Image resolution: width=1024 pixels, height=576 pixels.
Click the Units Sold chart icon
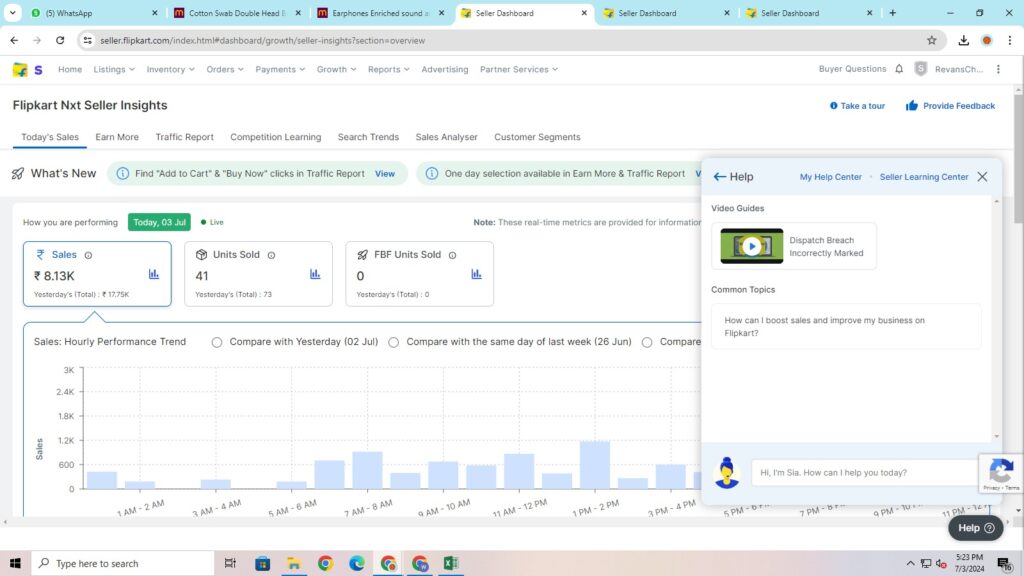[x=315, y=274]
